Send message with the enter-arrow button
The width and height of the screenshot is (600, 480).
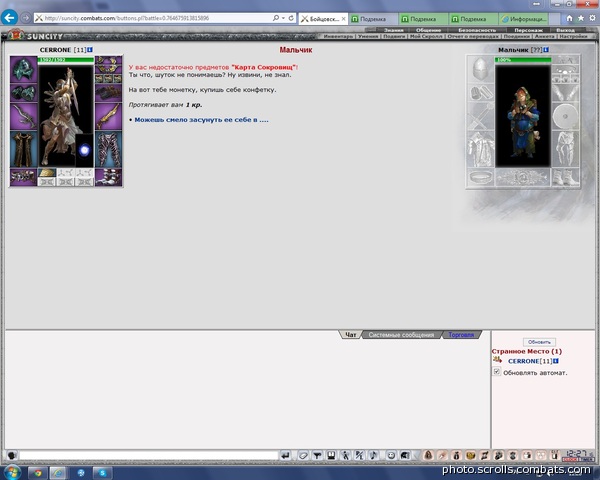coord(285,456)
